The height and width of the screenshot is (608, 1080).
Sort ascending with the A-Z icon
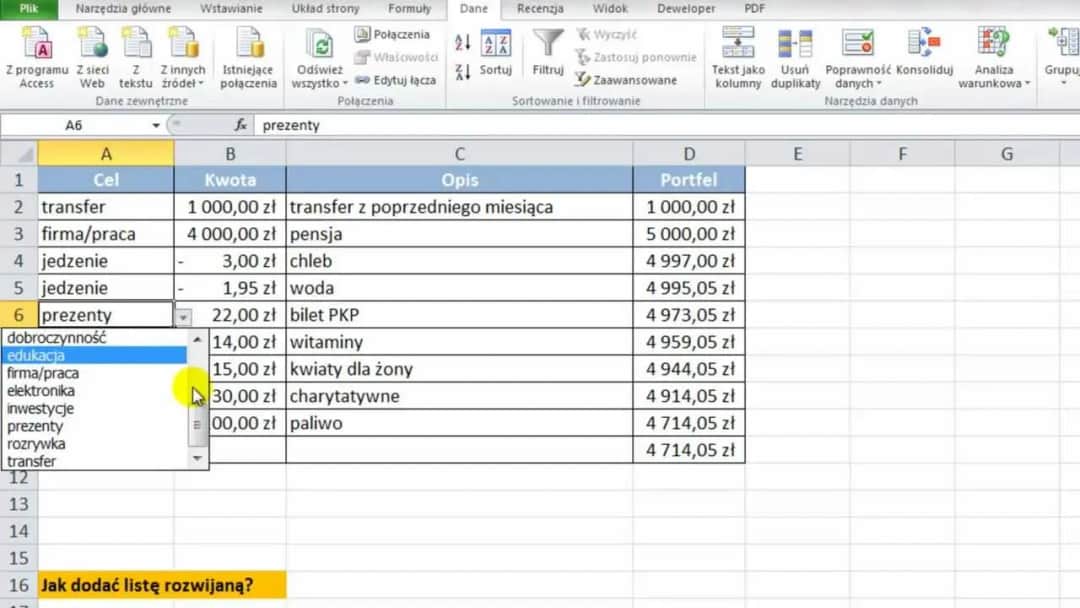pyautogui.click(x=463, y=42)
